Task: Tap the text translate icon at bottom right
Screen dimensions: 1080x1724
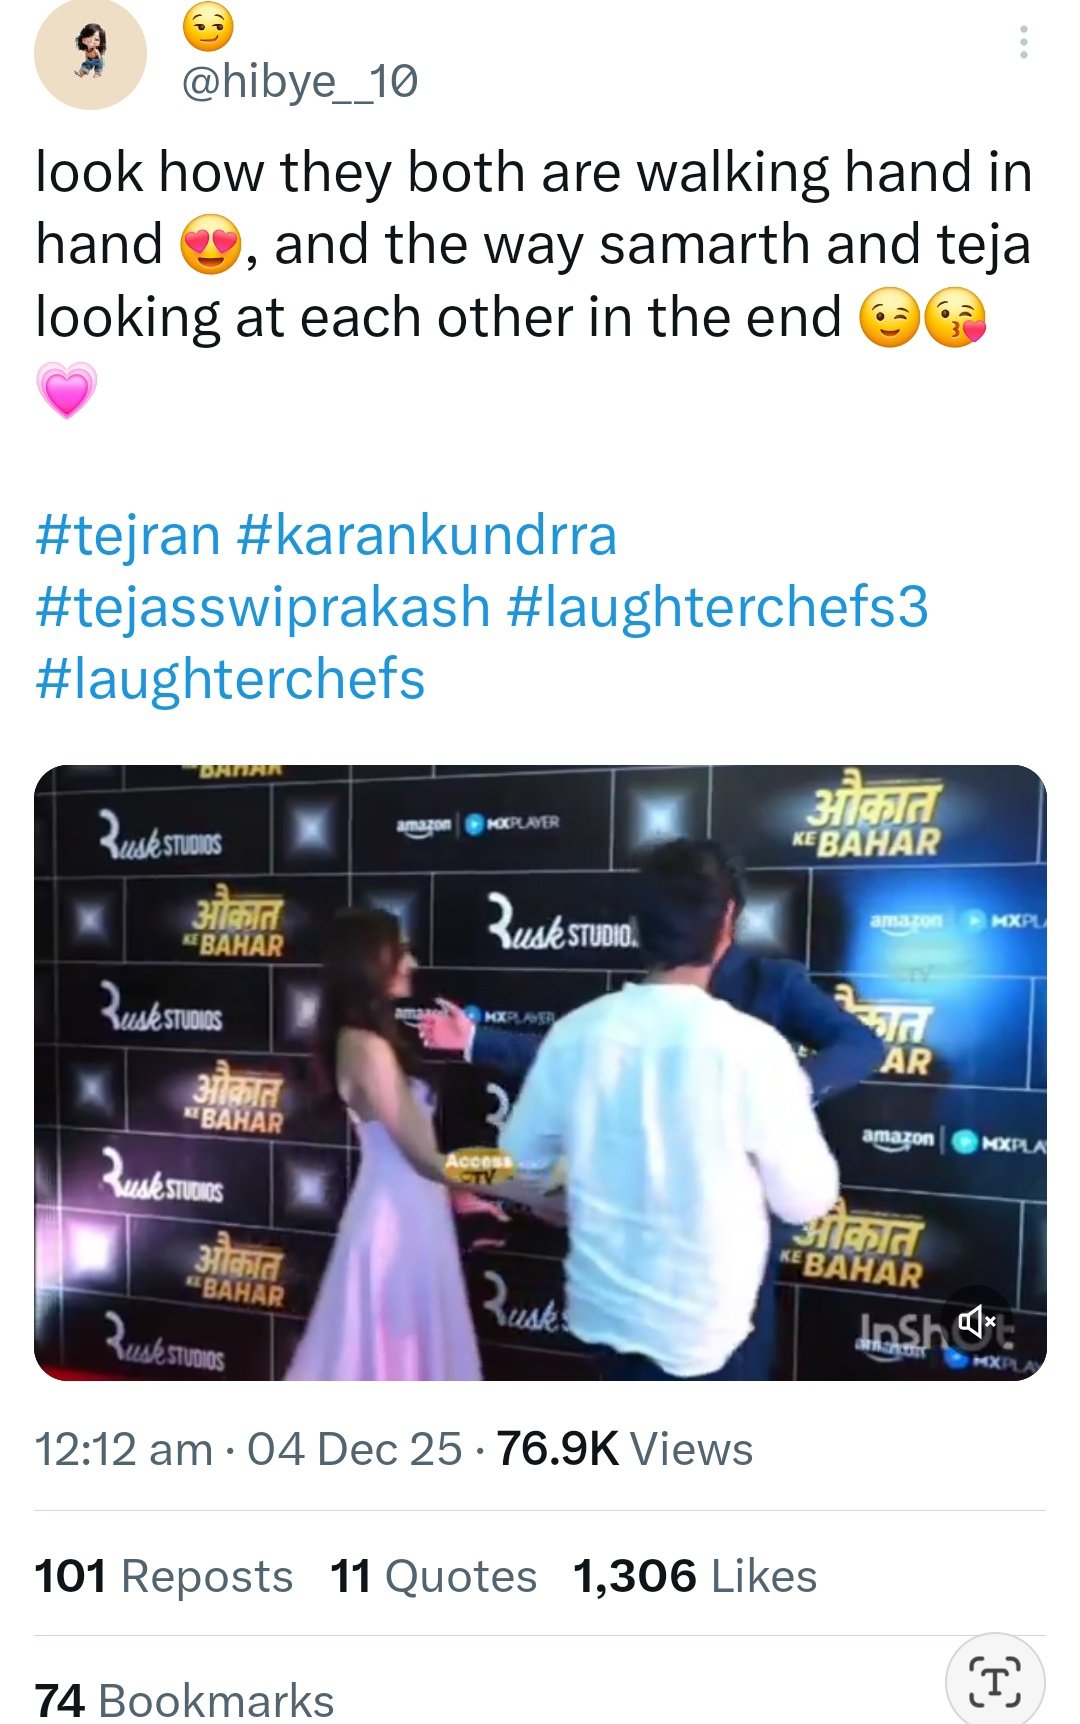Action: 995,1681
